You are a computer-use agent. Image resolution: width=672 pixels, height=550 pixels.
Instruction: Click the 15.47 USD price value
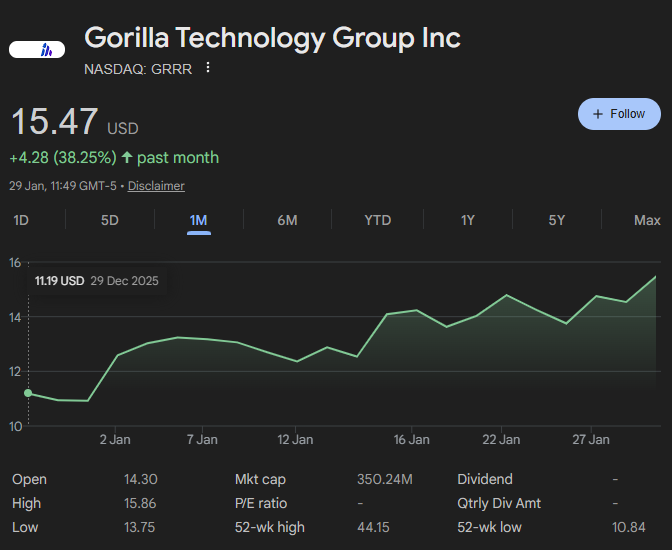75,121
